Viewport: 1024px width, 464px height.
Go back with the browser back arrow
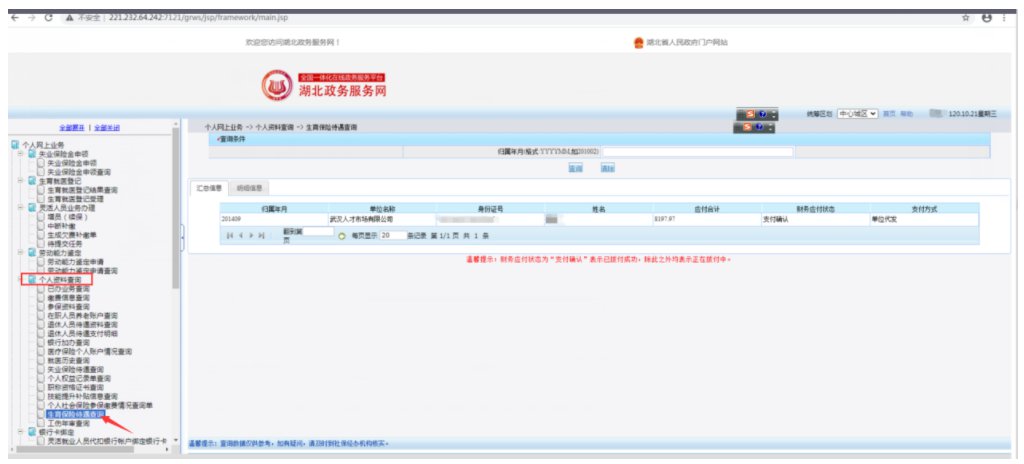tap(14, 18)
